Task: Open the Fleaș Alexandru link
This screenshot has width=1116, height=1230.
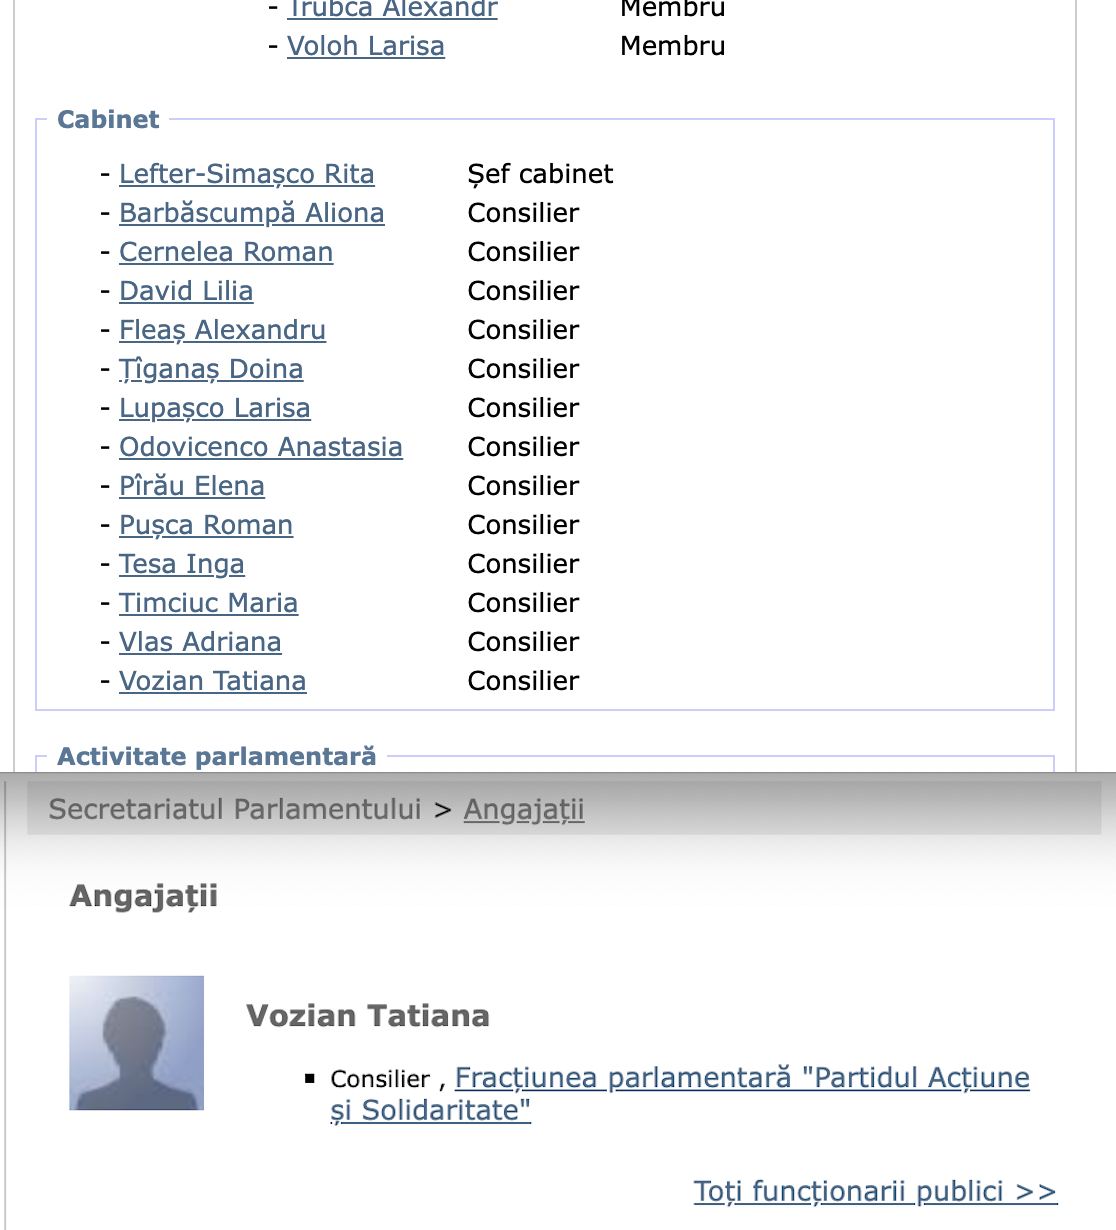Action: (222, 330)
